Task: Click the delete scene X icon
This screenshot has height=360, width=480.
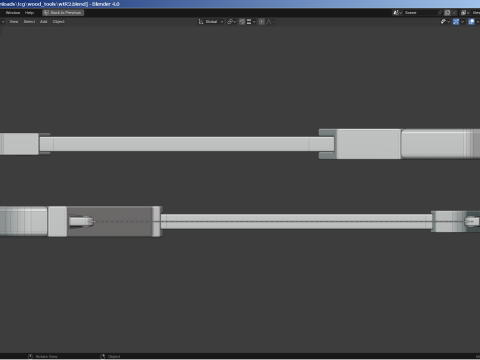Action: pyautogui.click(x=454, y=13)
